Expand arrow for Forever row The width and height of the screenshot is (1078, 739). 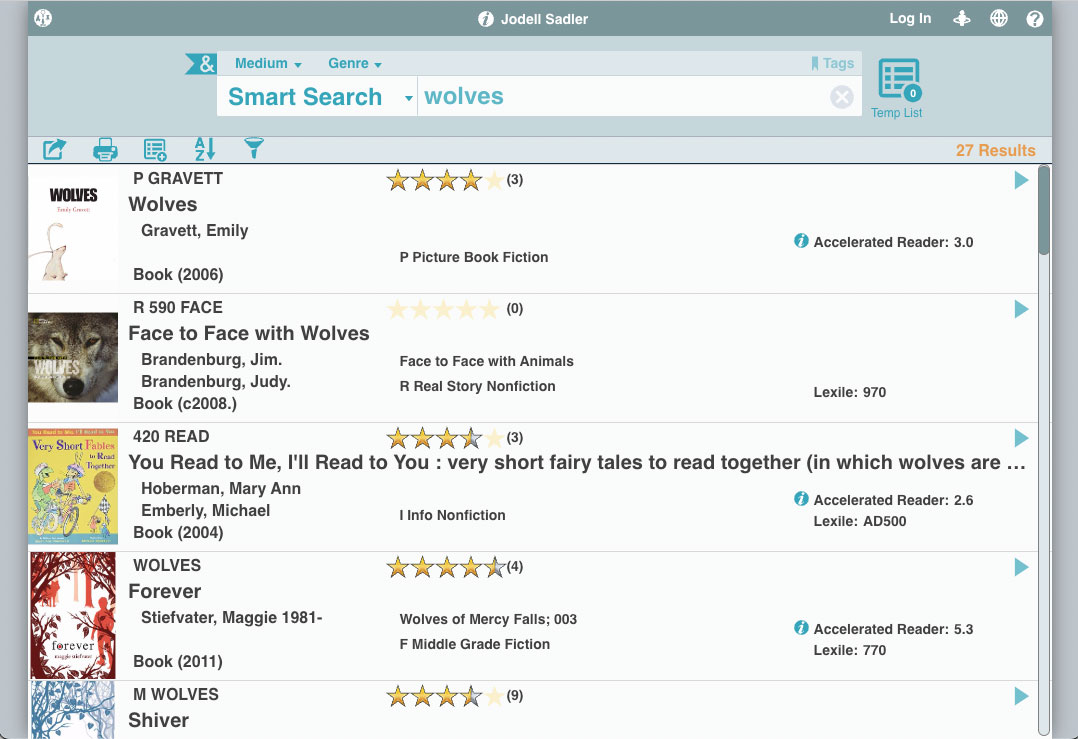[1022, 567]
